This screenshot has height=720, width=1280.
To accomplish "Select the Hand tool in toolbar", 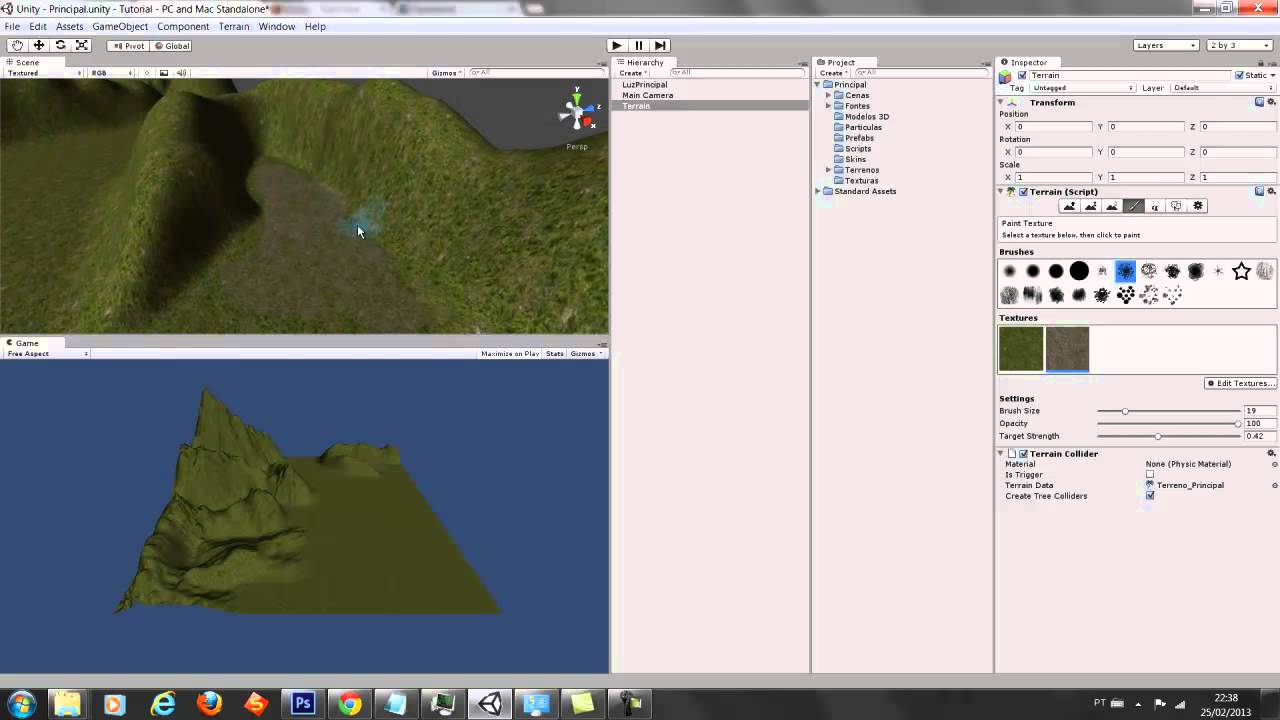I will [x=17, y=45].
